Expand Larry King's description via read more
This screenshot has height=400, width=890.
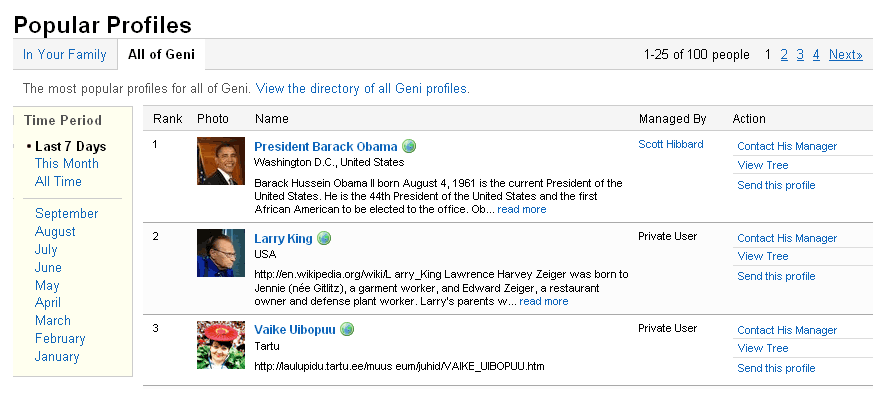coord(543,301)
